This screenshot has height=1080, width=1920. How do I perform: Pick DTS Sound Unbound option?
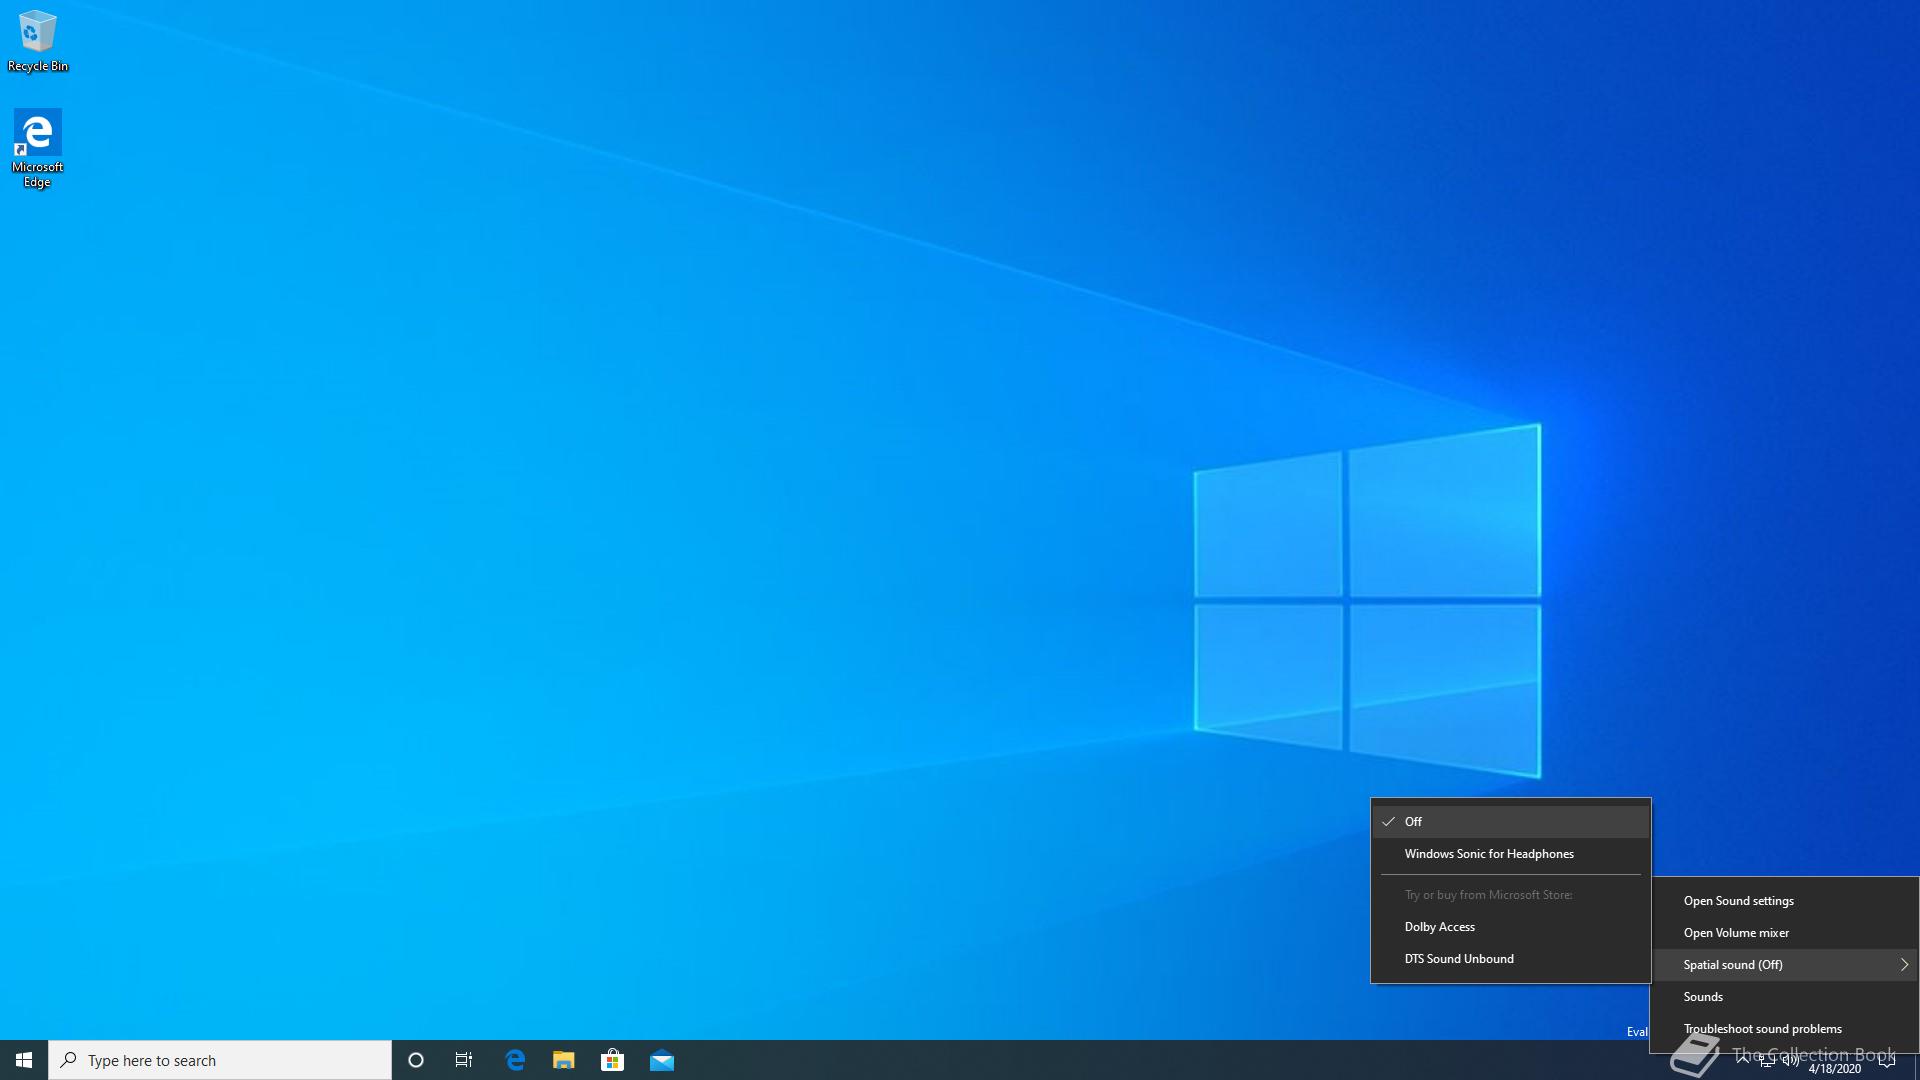pyautogui.click(x=1510, y=959)
